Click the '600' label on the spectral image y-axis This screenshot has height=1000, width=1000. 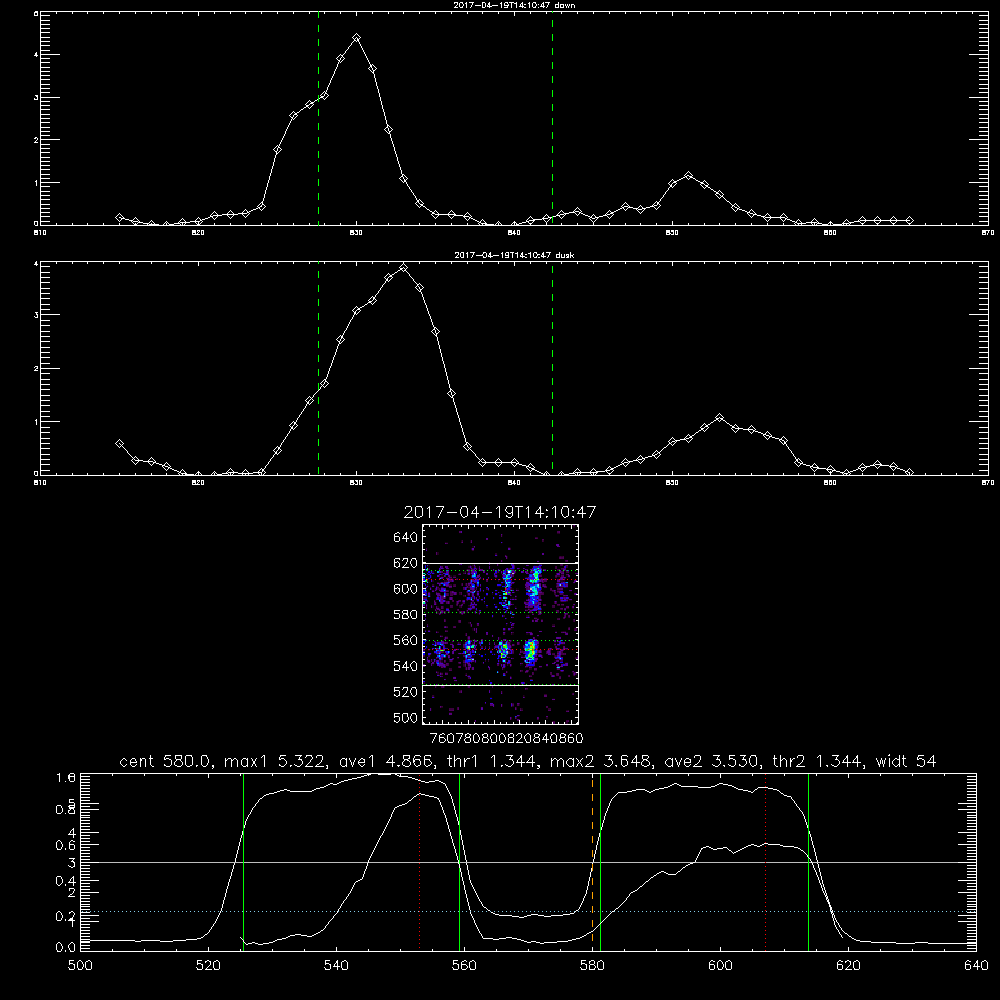(x=406, y=589)
